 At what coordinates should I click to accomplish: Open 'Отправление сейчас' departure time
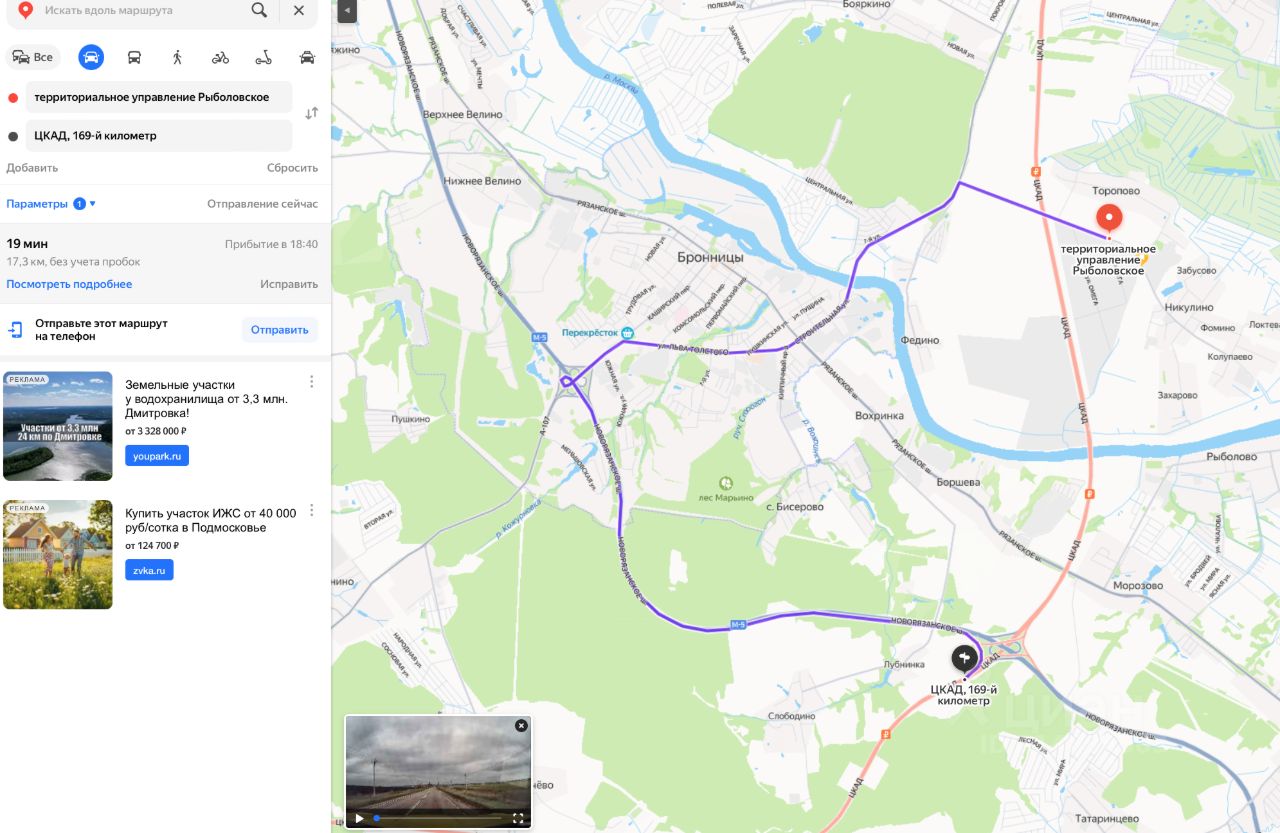[x=262, y=204]
